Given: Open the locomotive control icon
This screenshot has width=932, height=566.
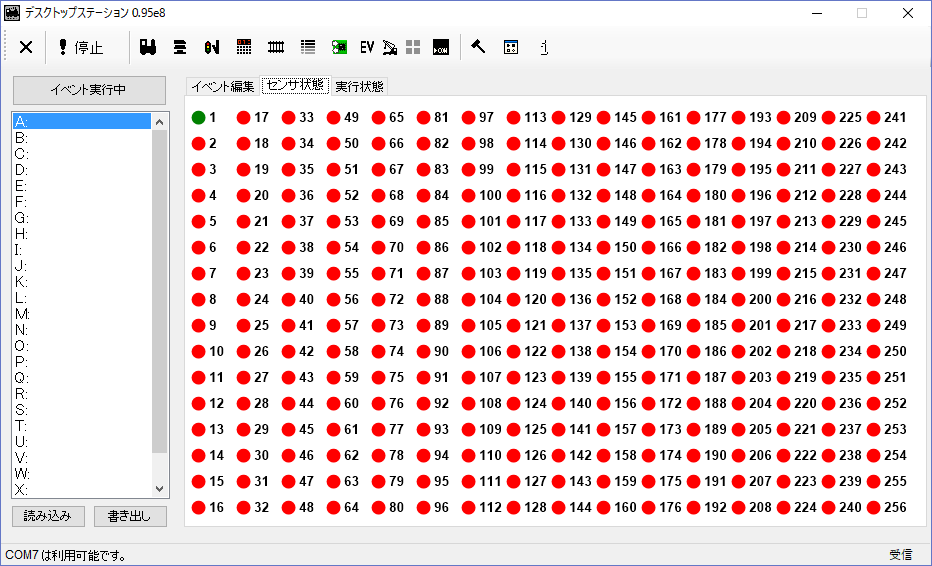Looking at the screenshot, I should 148,47.
